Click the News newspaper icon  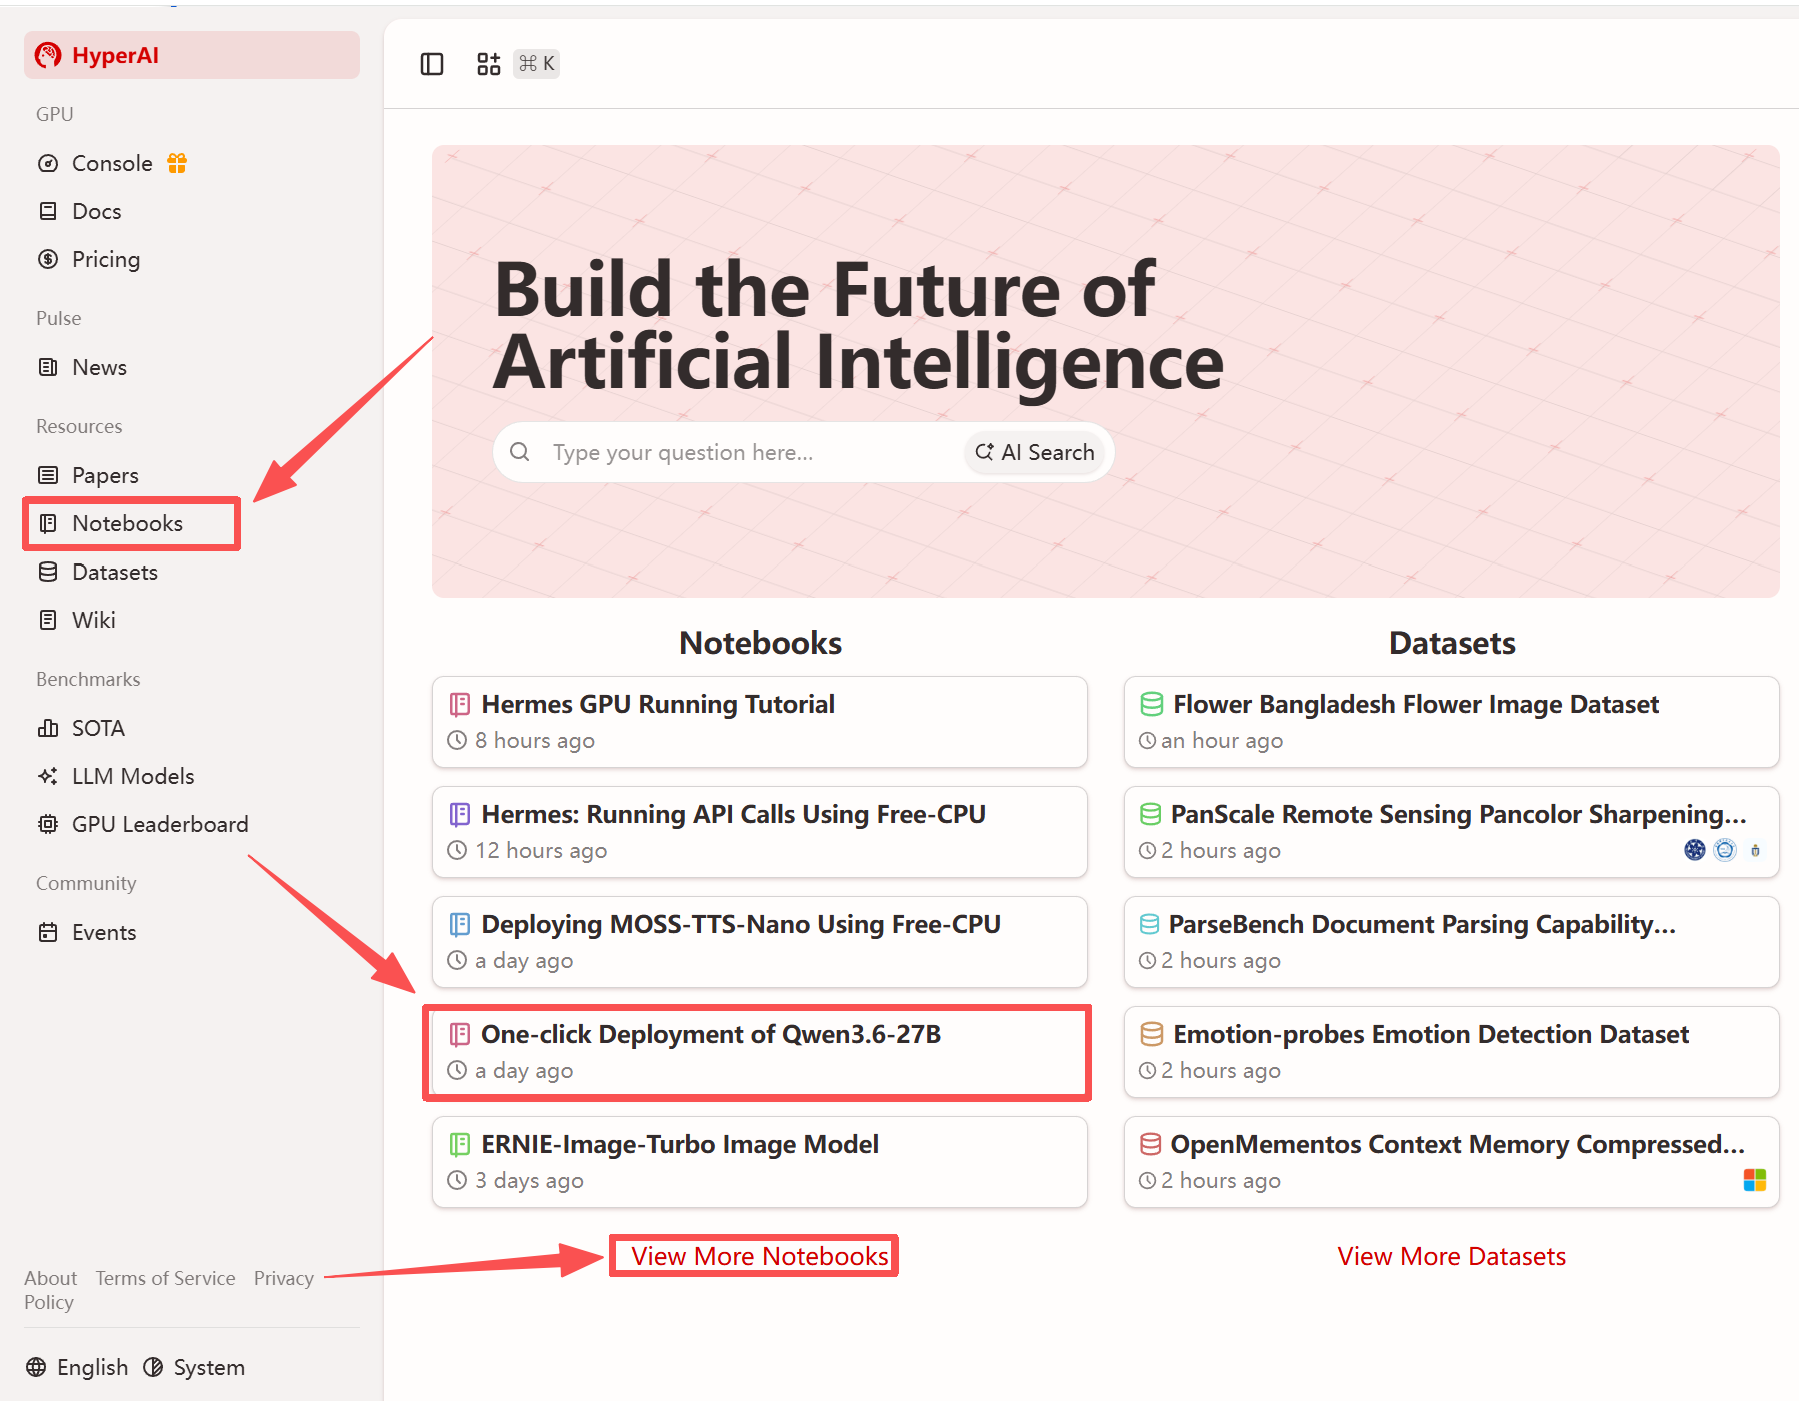coord(48,367)
